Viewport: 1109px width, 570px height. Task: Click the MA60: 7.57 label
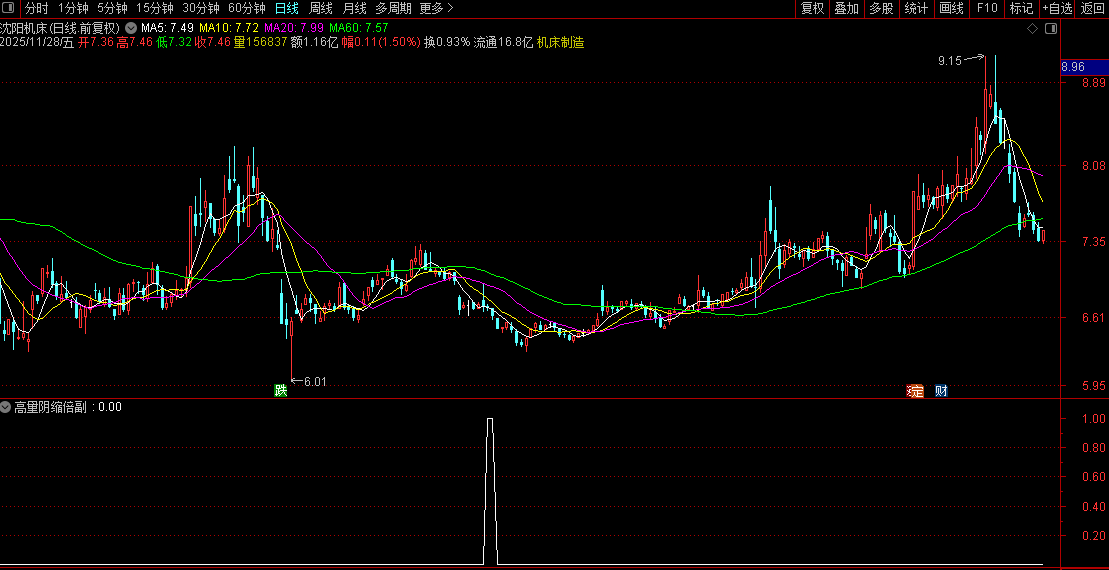[x=359, y=28]
